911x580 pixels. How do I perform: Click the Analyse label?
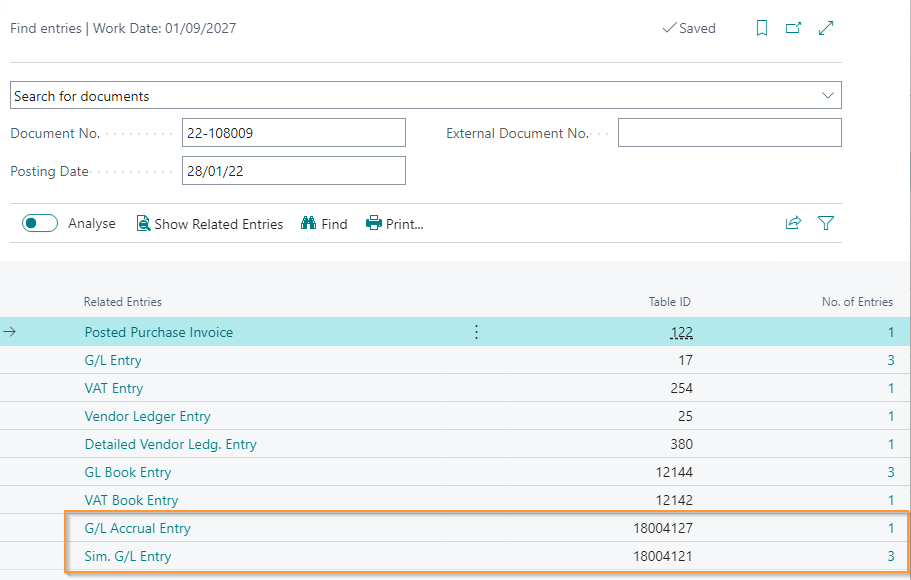(x=92, y=224)
